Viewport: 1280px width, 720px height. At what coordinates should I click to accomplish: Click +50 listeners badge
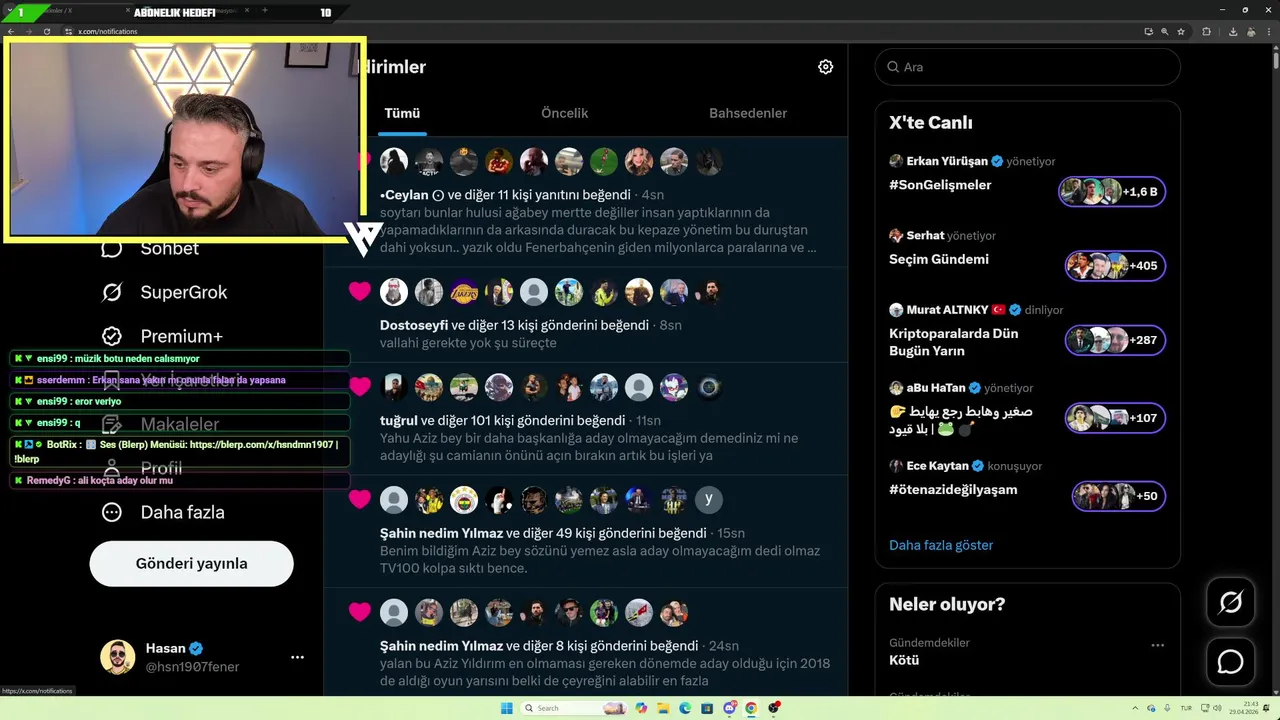[1118, 496]
